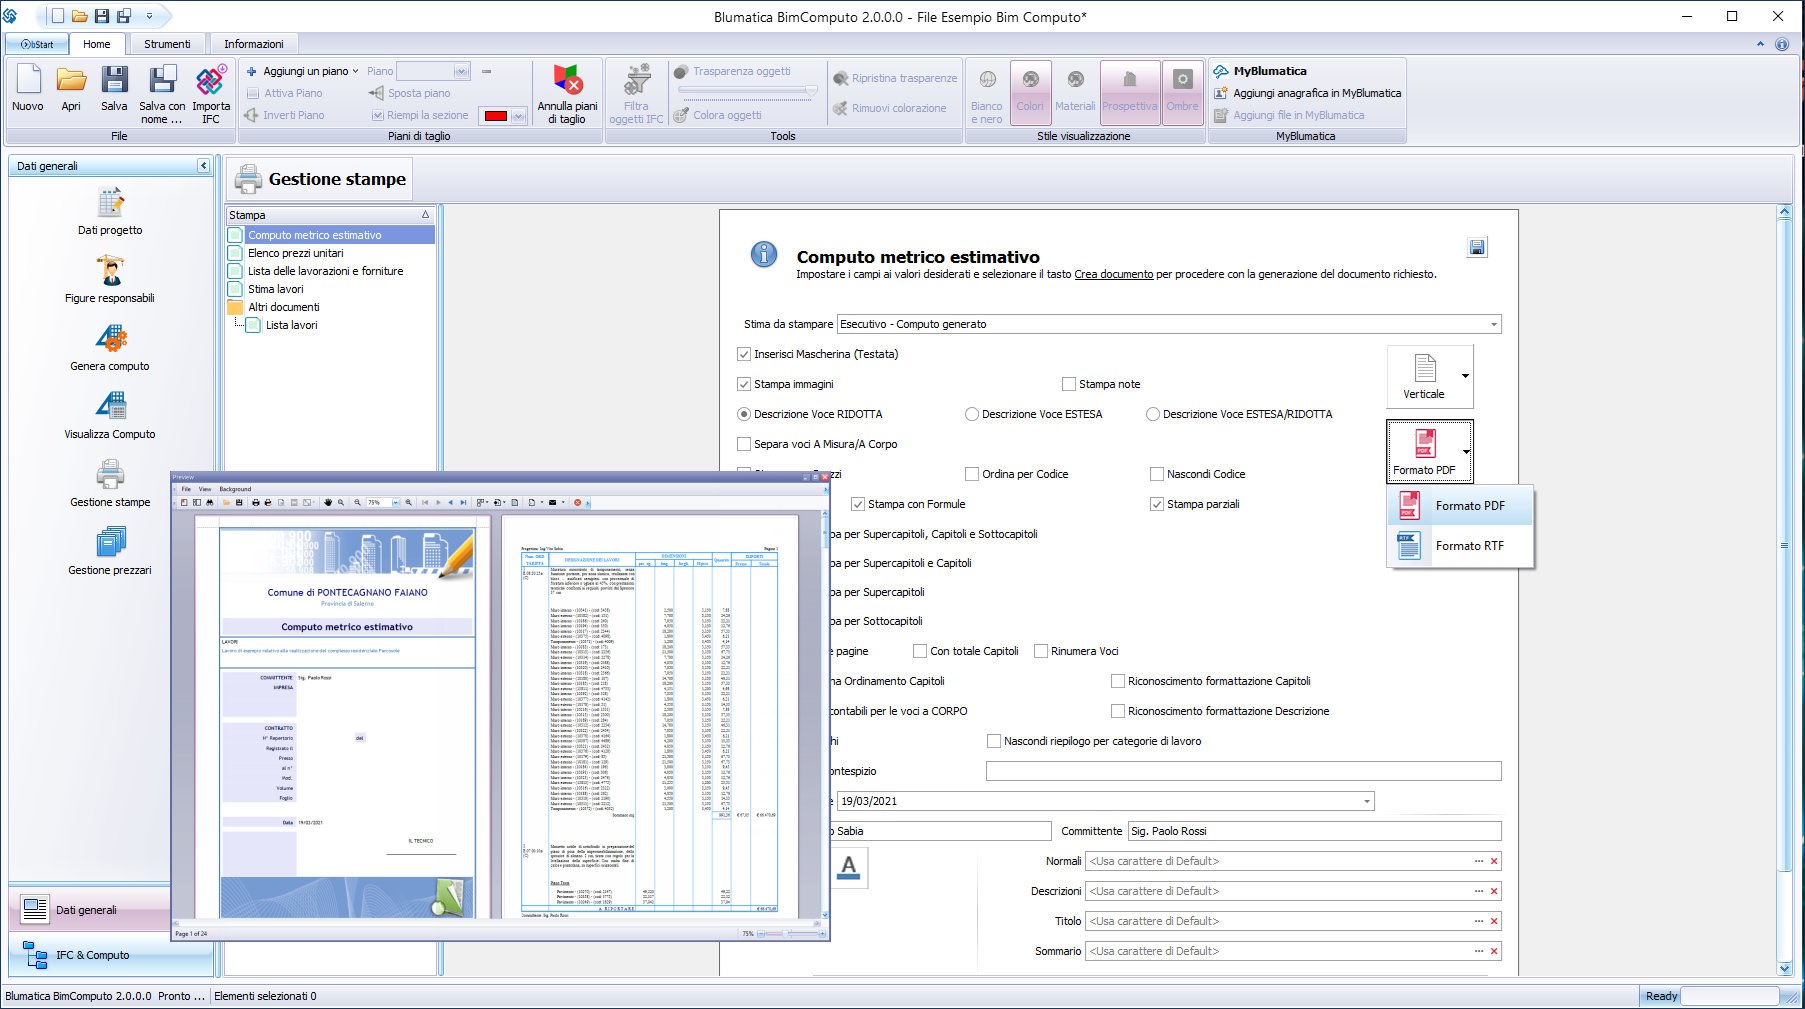Switch to the Informazioni ribbon tab

click(254, 44)
